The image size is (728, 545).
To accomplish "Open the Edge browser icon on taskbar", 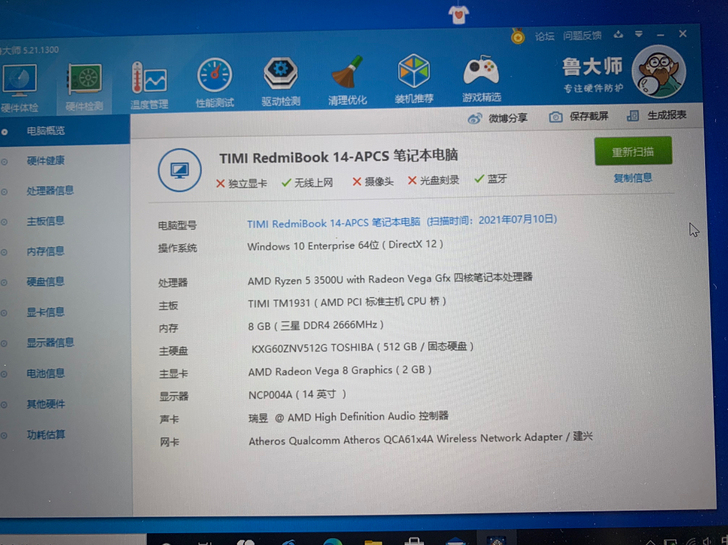I will click(x=333, y=541).
